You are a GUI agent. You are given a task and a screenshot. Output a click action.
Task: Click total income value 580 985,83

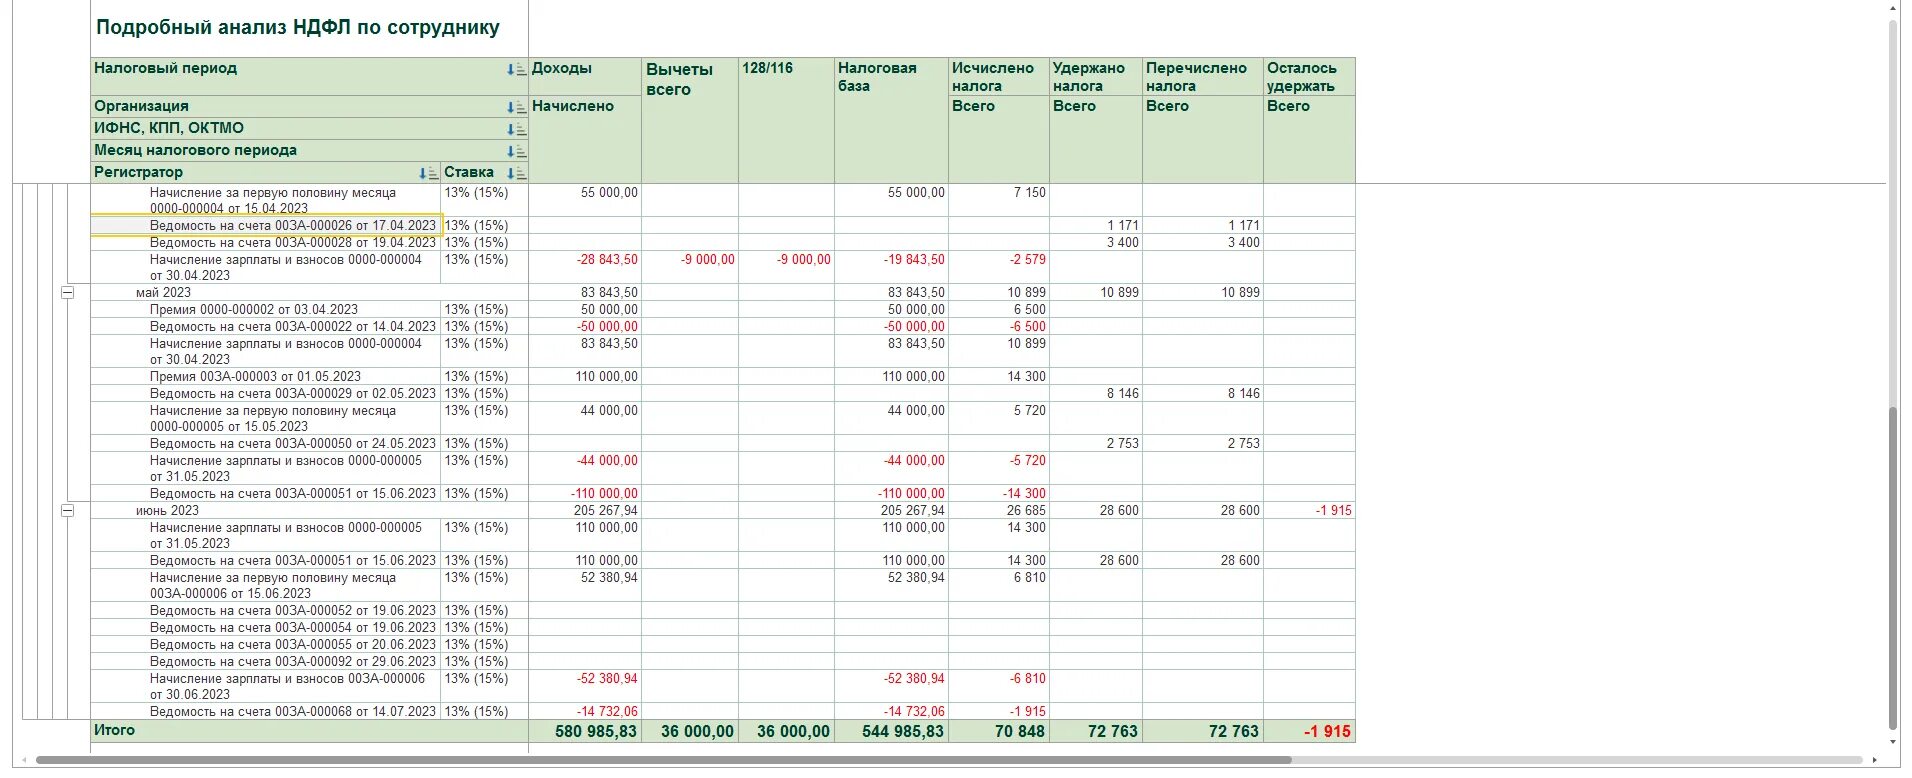pos(596,732)
